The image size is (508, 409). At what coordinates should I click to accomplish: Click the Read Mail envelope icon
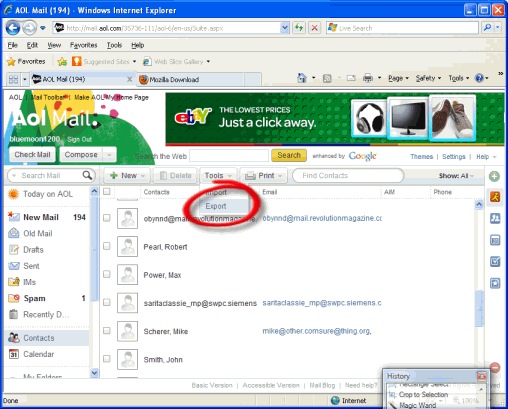pos(351,78)
